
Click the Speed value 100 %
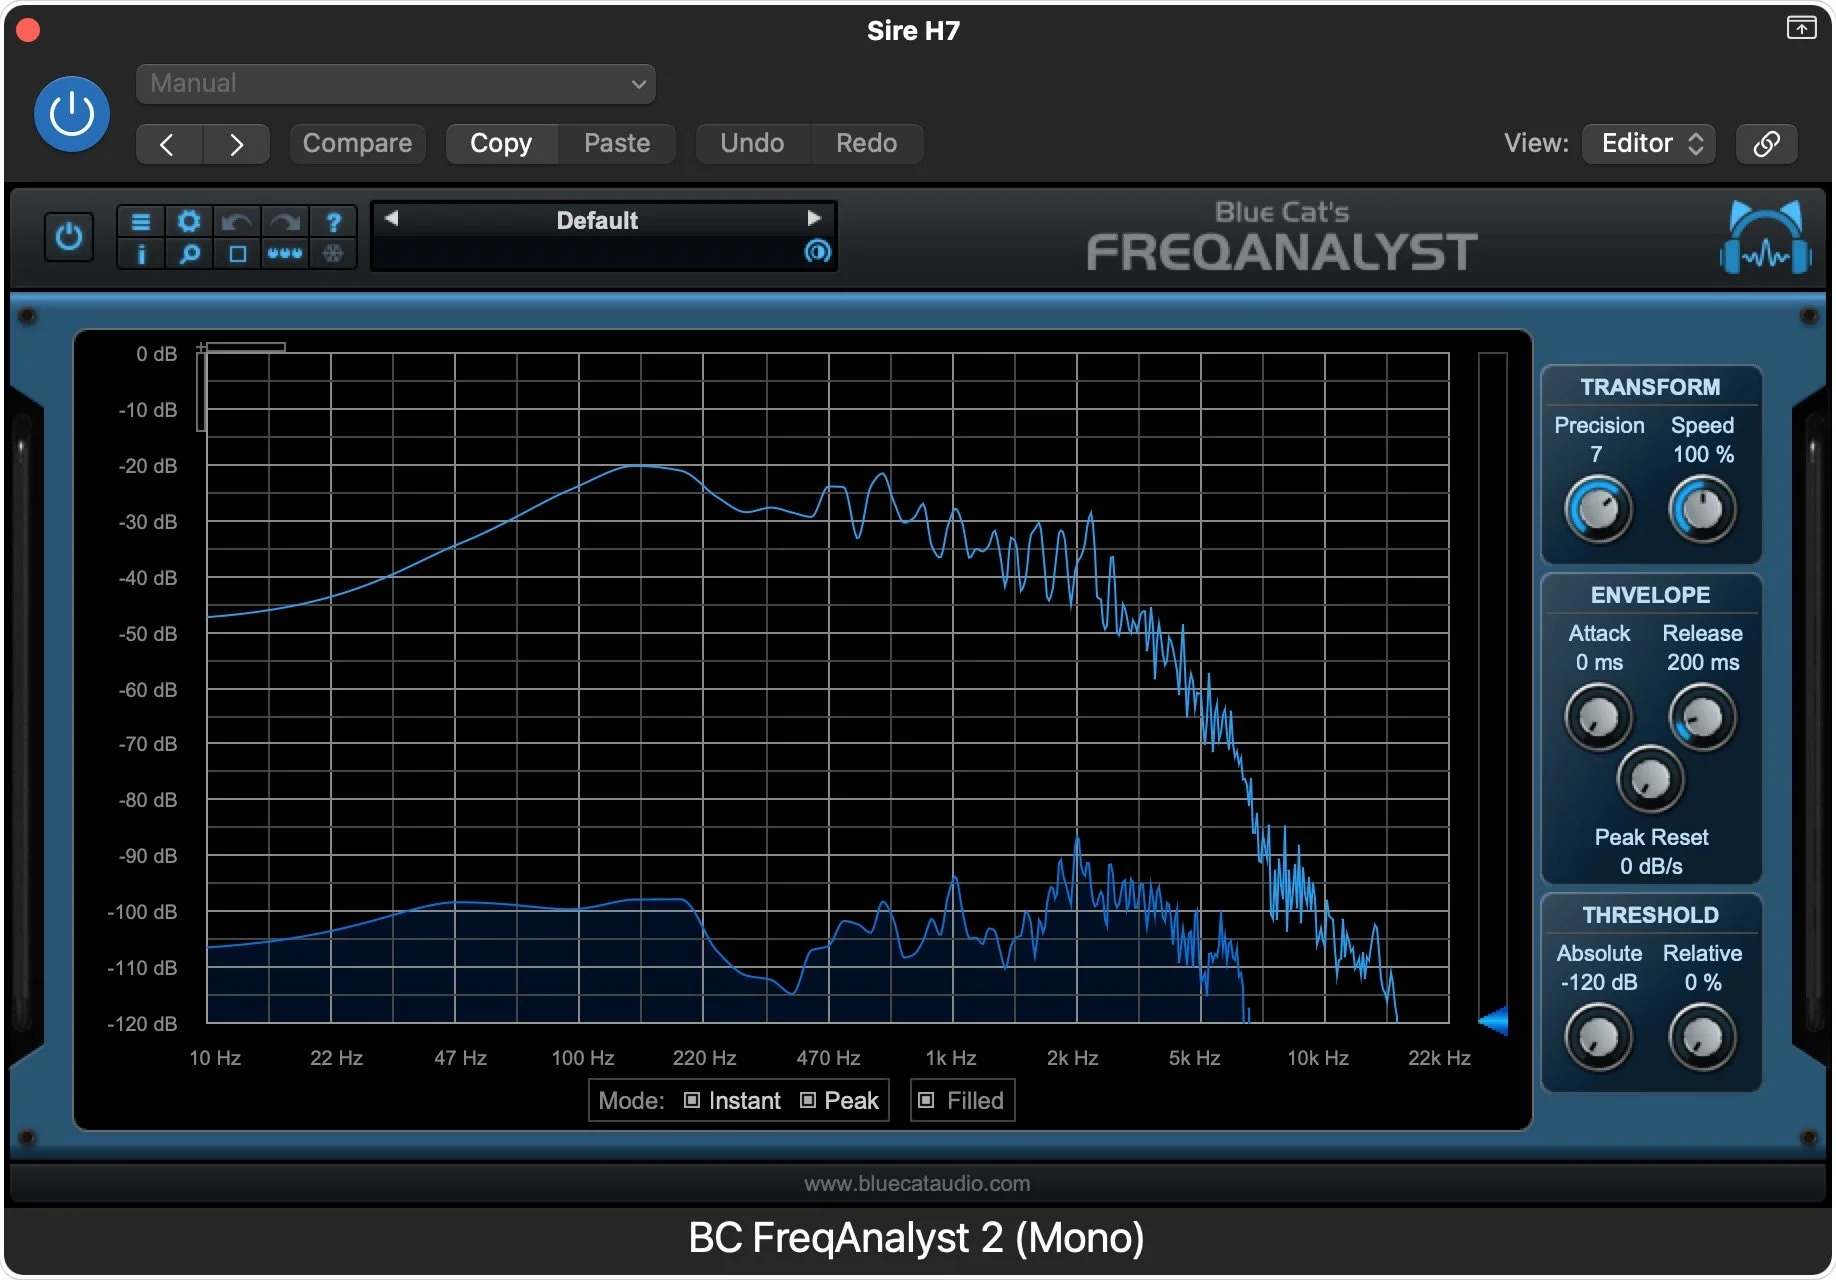coord(1703,454)
